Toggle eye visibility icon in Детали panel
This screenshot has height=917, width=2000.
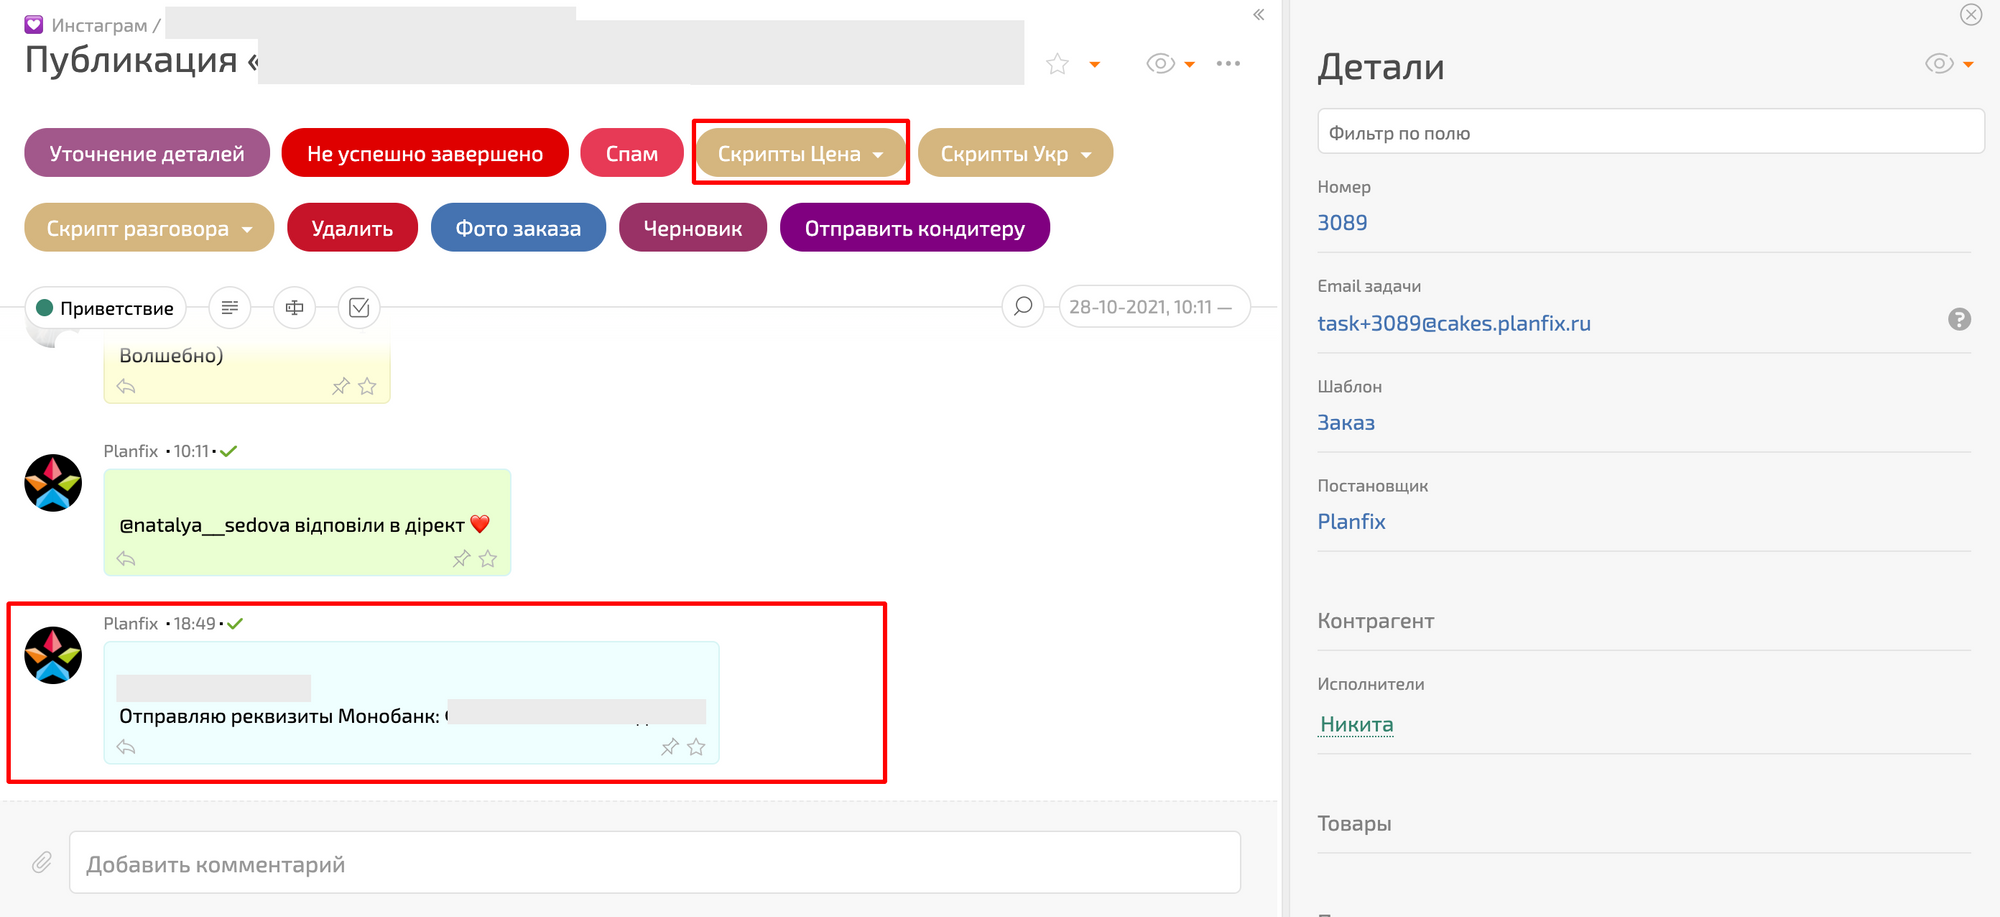(x=1939, y=64)
